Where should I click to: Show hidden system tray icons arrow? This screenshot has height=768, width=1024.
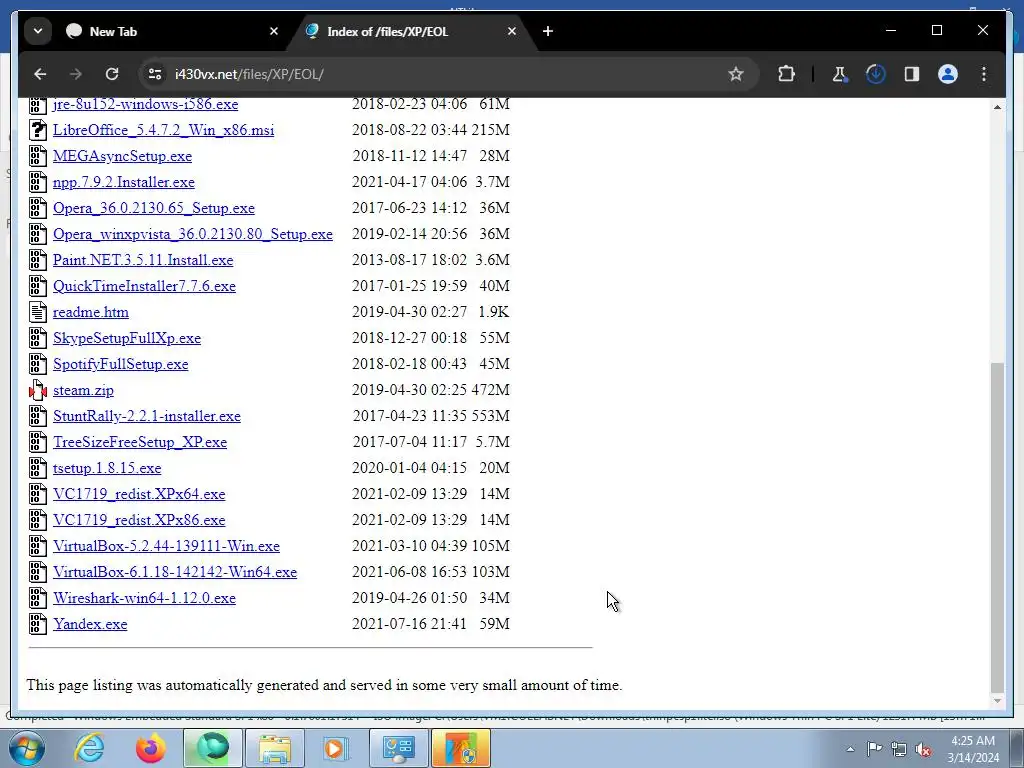[850, 749]
